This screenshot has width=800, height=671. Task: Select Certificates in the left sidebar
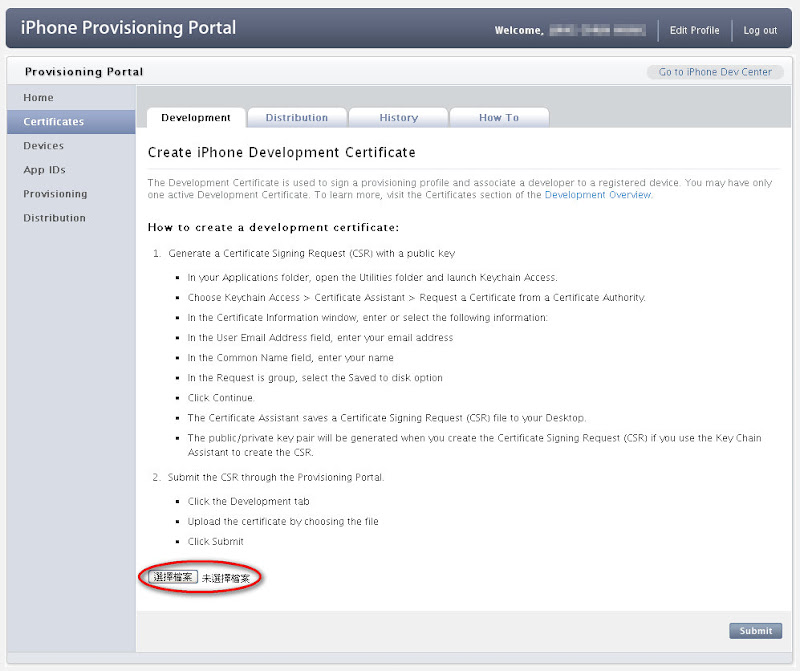54,122
